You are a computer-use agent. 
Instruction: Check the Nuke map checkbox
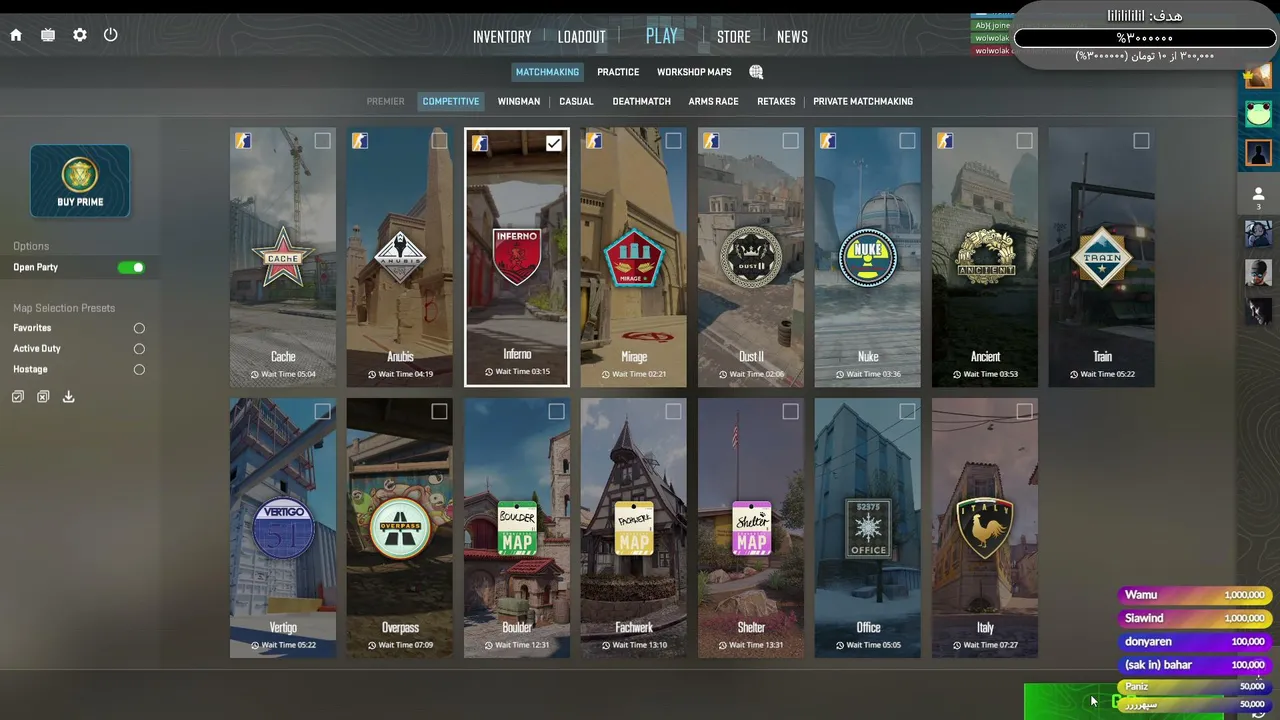[x=907, y=141]
